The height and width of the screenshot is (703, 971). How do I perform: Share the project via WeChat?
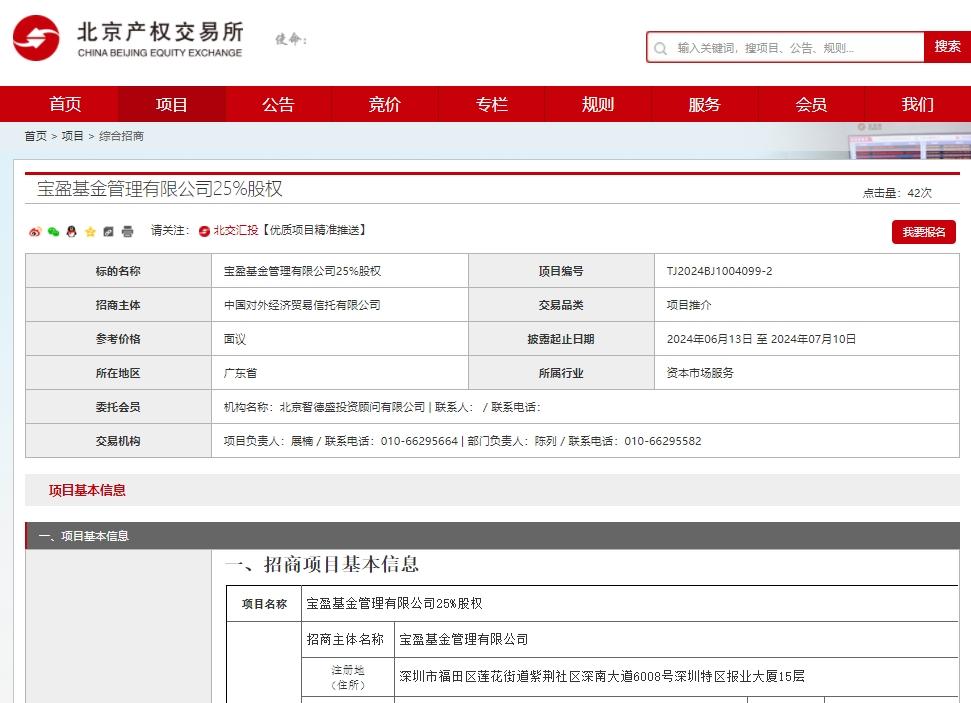pos(53,231)
